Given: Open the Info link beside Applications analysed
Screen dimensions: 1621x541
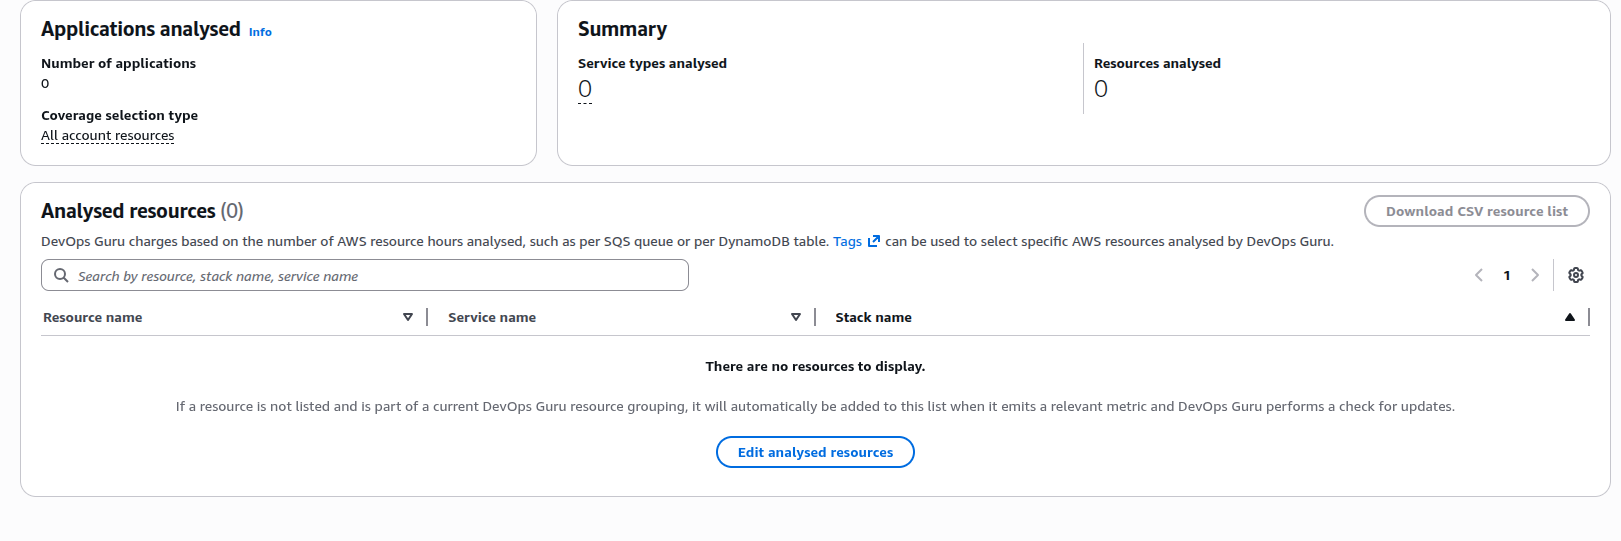Looking at the screenshot, I should coord(260,32).
